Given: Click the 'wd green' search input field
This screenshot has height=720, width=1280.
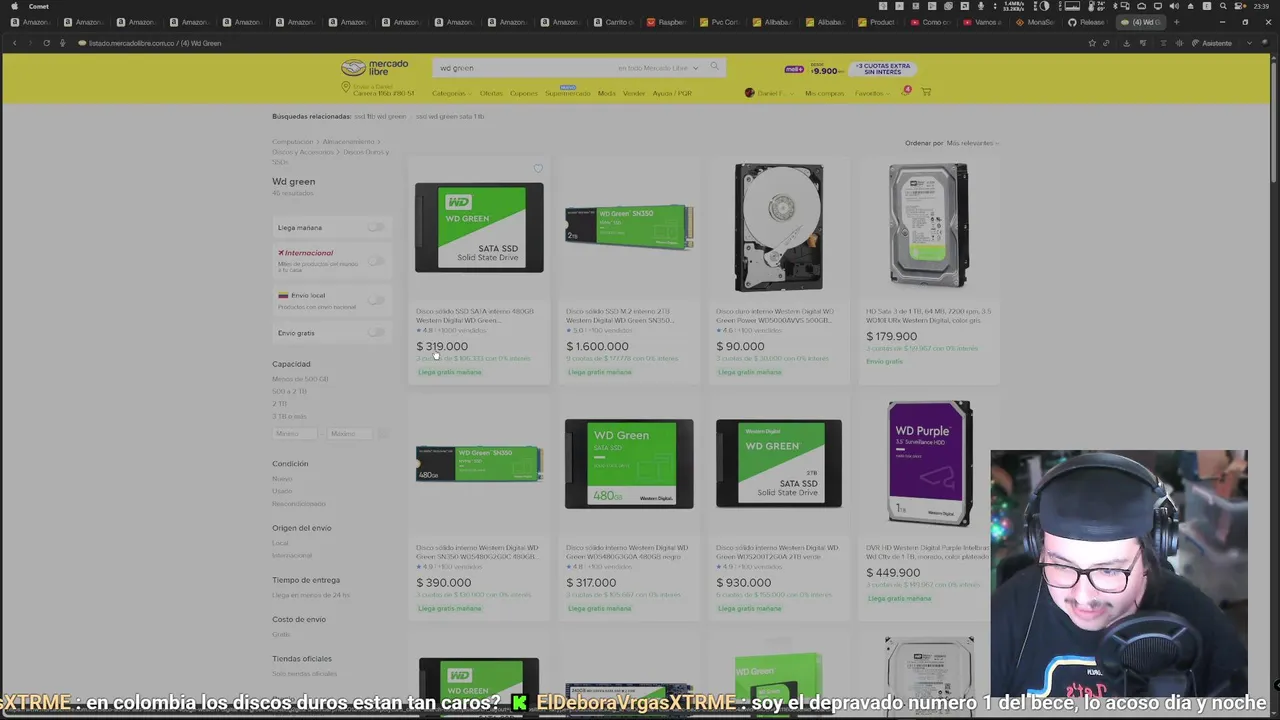Looking at the screenshot, I should click(525, 68).
